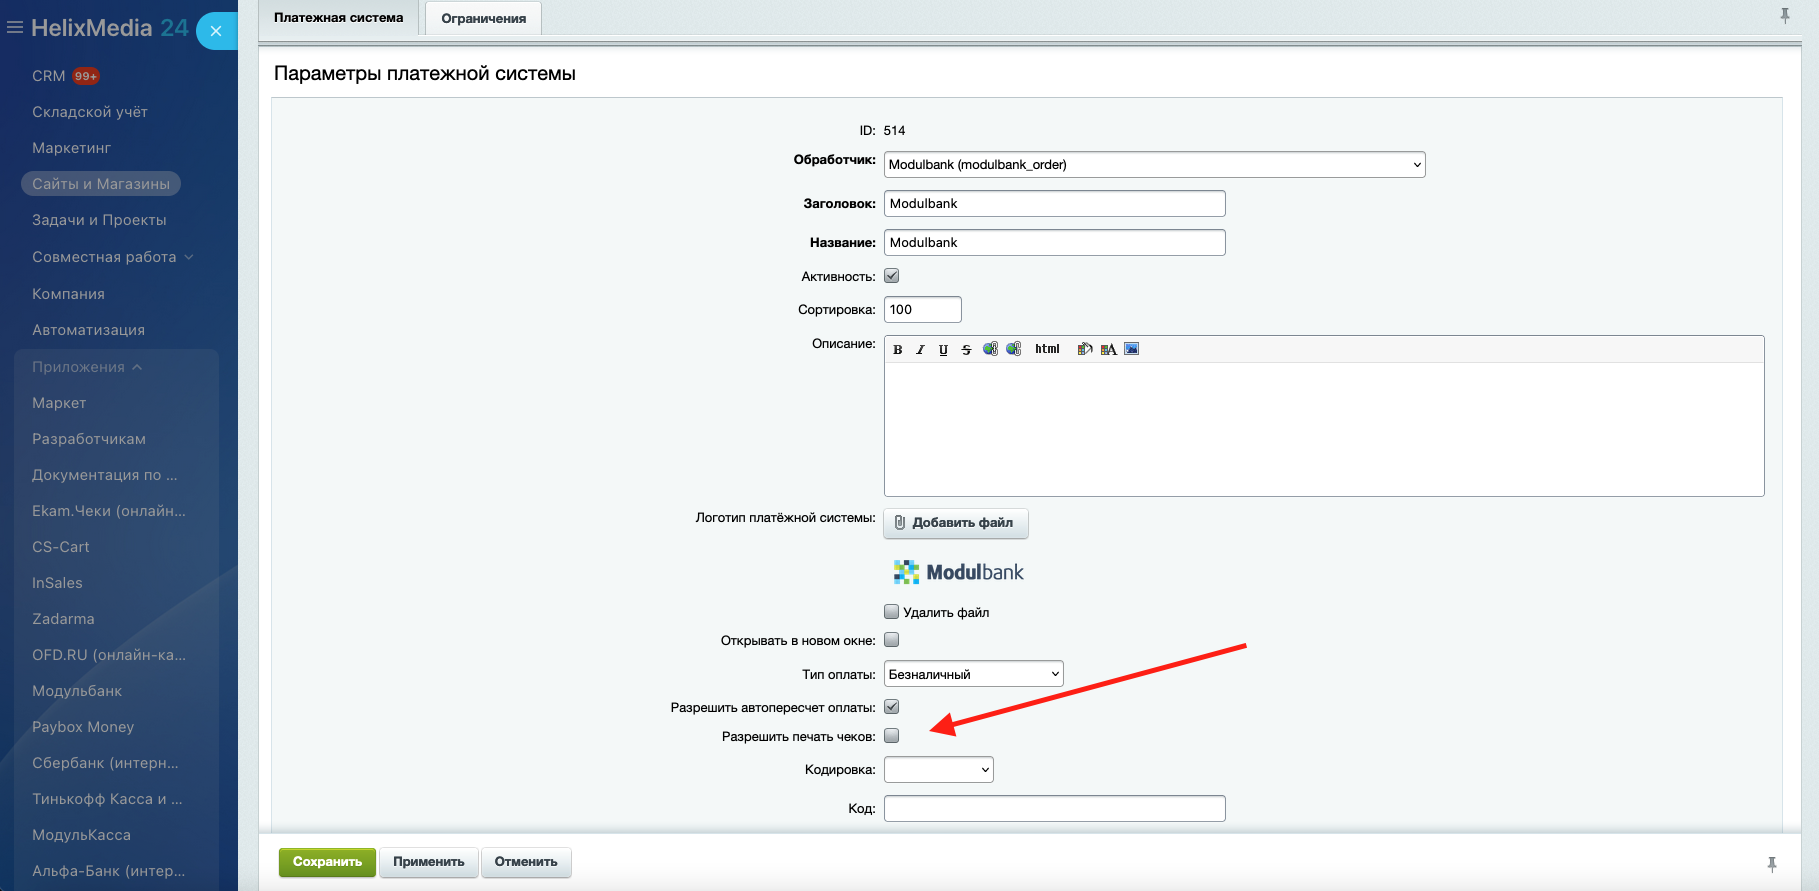
Task: Expand Совместная работа sidebar section
Action: [x=113, y=257]
